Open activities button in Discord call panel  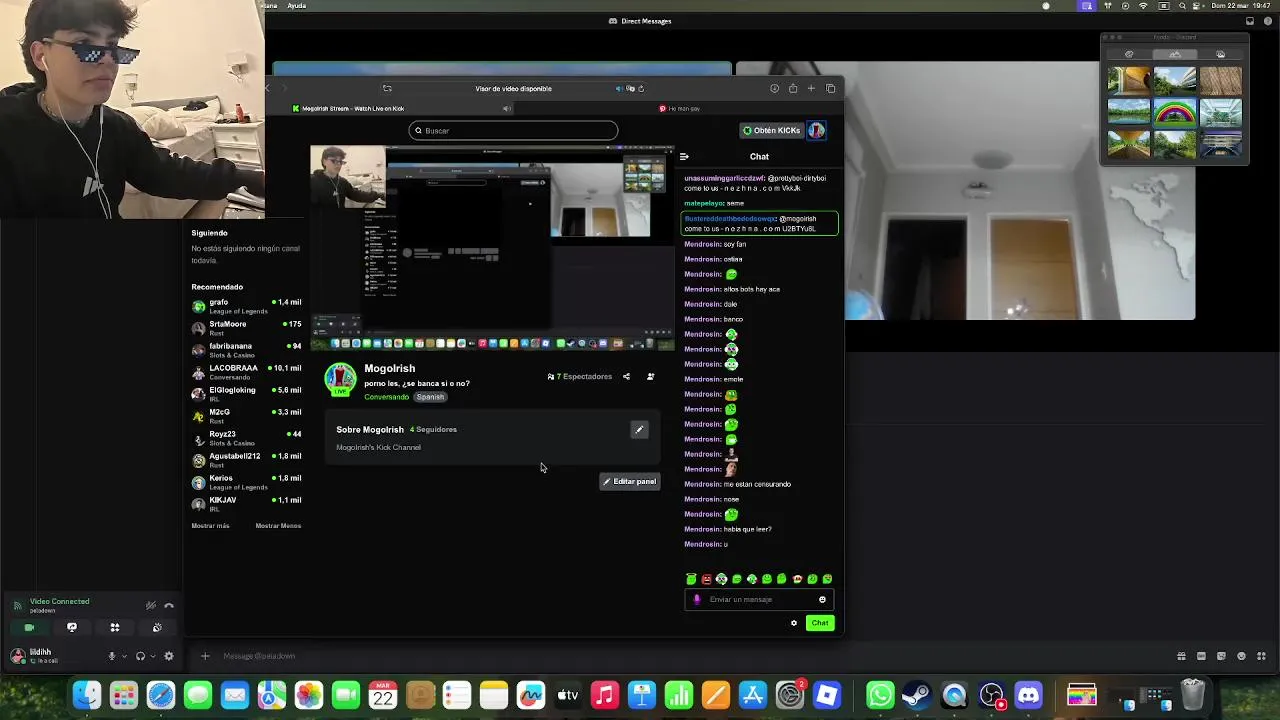[115, 627]
